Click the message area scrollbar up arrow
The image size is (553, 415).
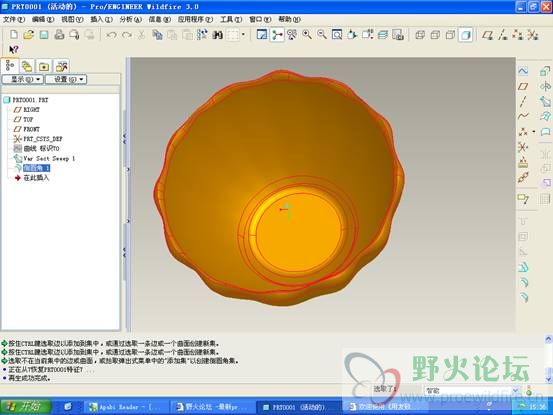548,340
